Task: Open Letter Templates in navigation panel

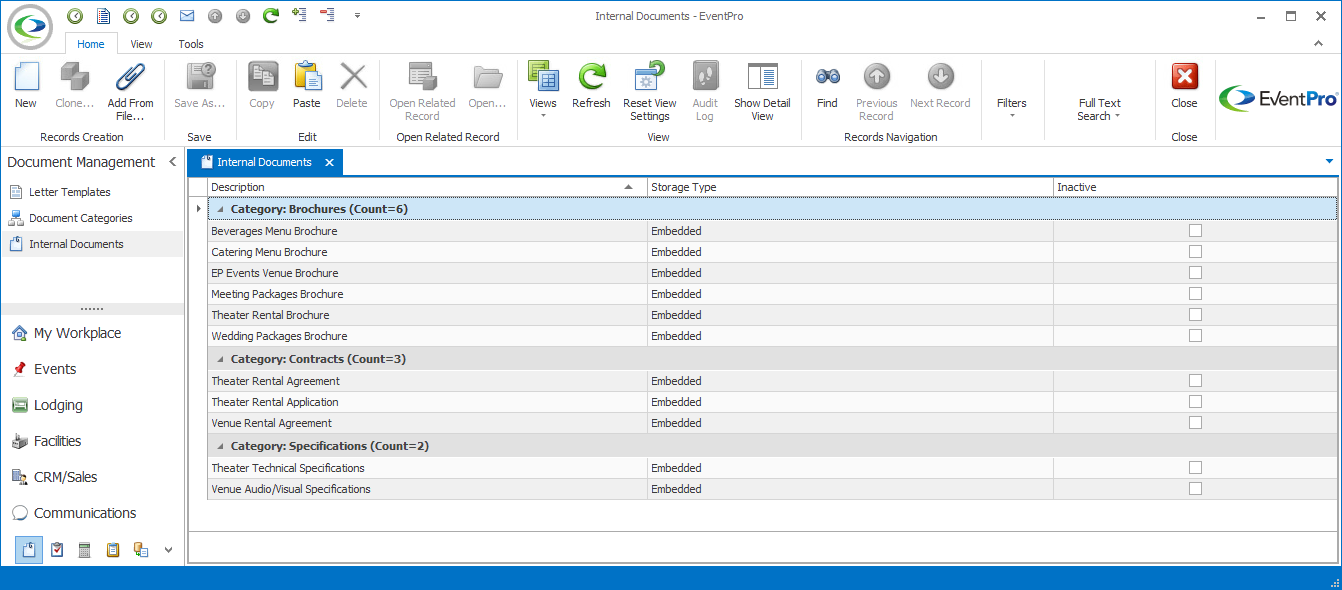Action: point(69,192)
